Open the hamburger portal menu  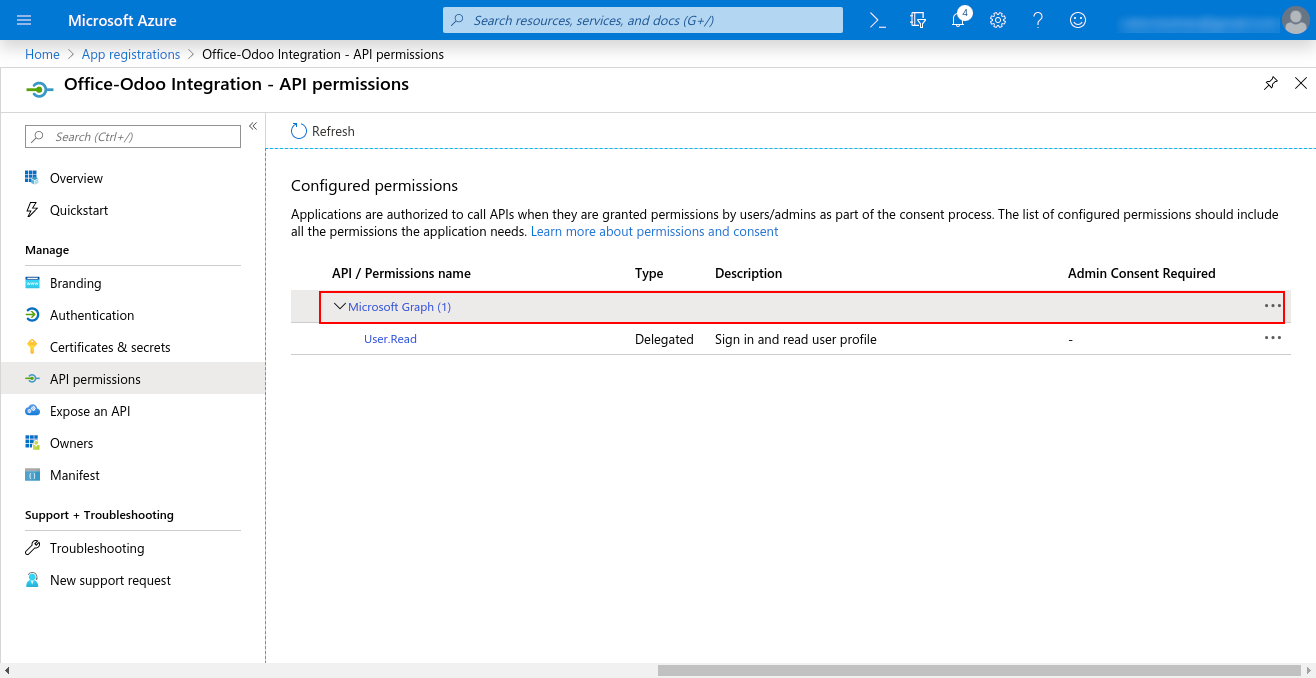click(x=24, y=20)
